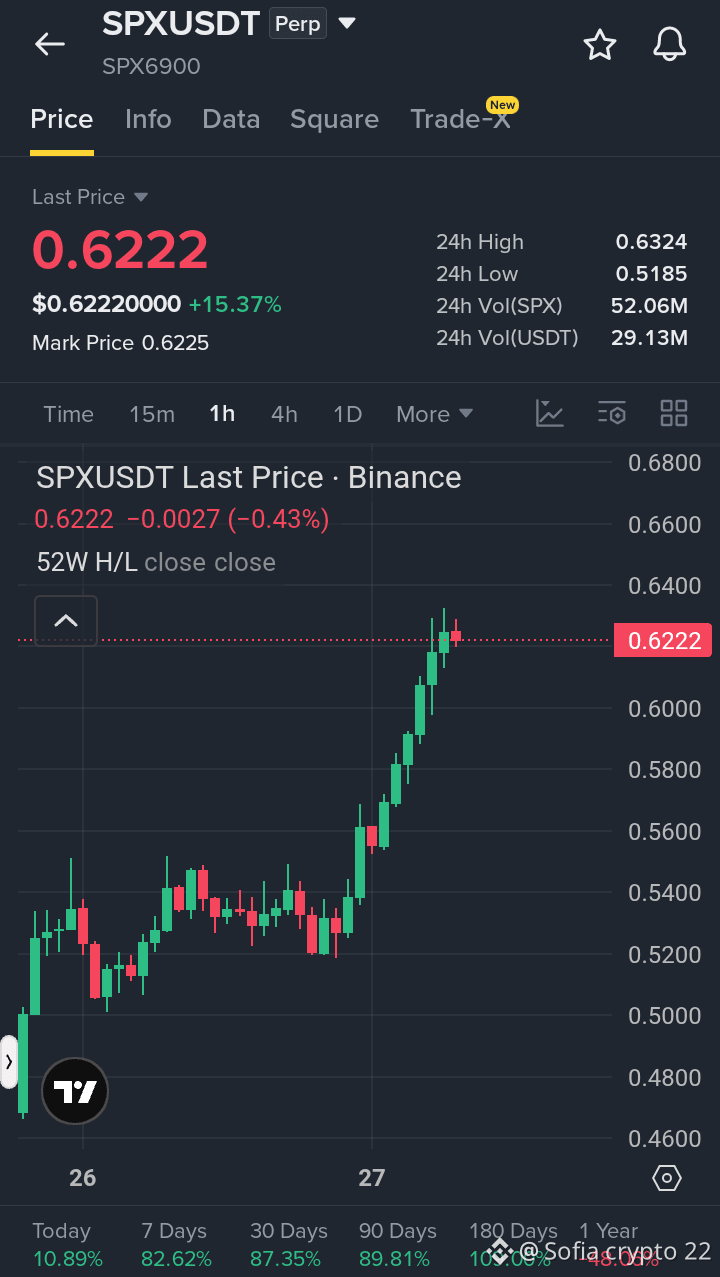Switch to the Square tab
720x1277 pixels.
point(334,119)
